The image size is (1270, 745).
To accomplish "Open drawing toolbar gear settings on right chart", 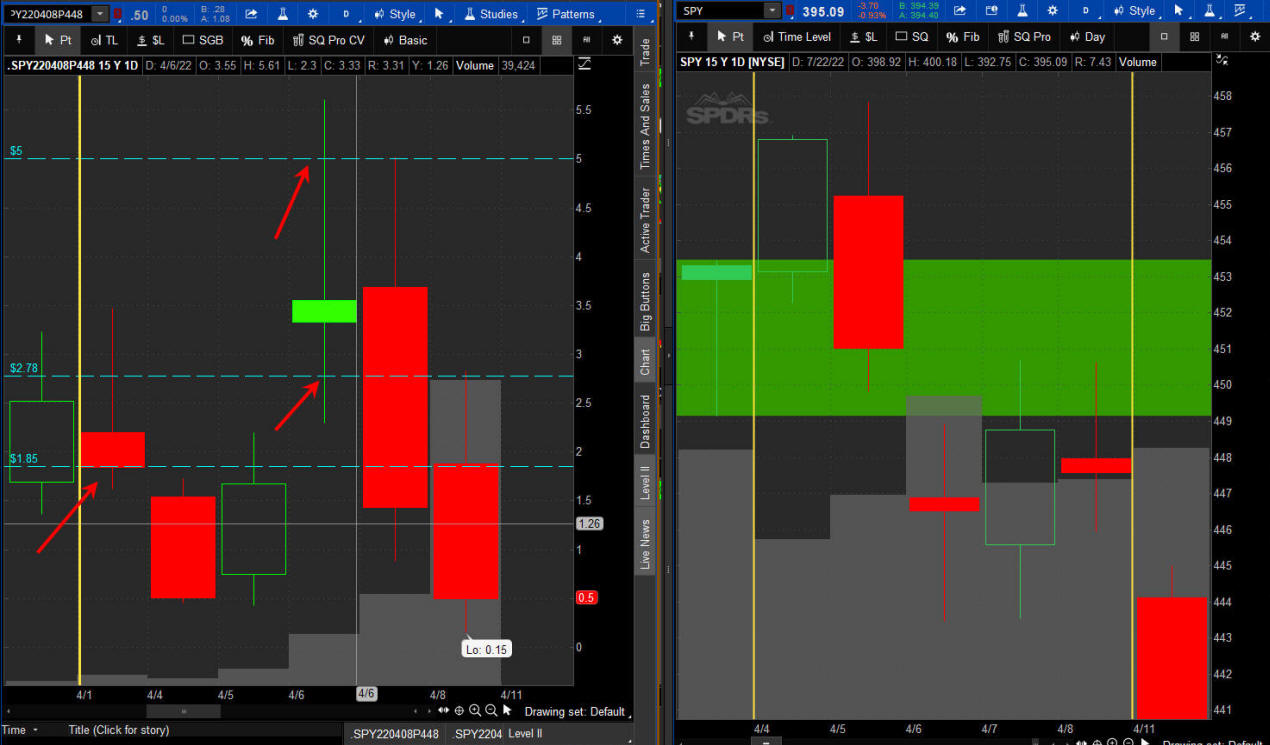I will (1254, 36).
